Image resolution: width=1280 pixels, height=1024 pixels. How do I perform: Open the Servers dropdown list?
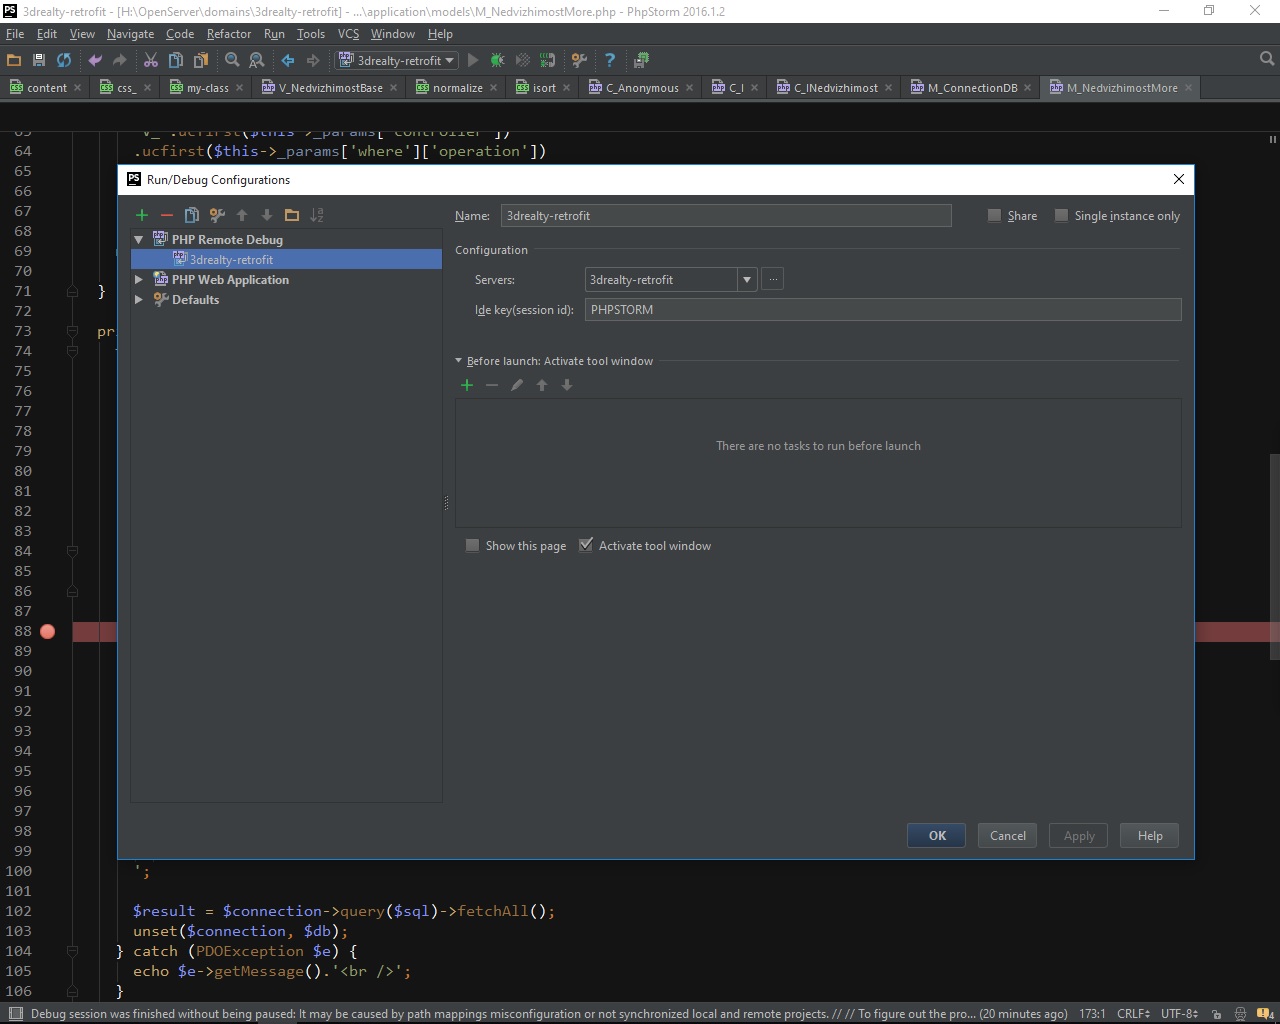pyautogui.click(x=746, y=280)
